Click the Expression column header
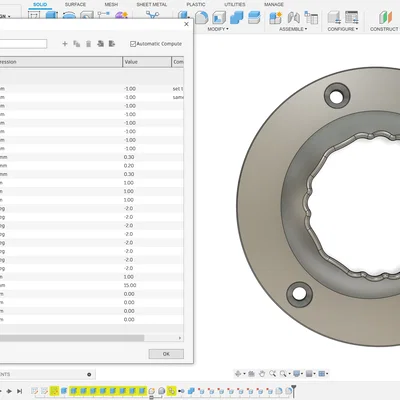This screenshot has height=400, width=400. [61, 62]
